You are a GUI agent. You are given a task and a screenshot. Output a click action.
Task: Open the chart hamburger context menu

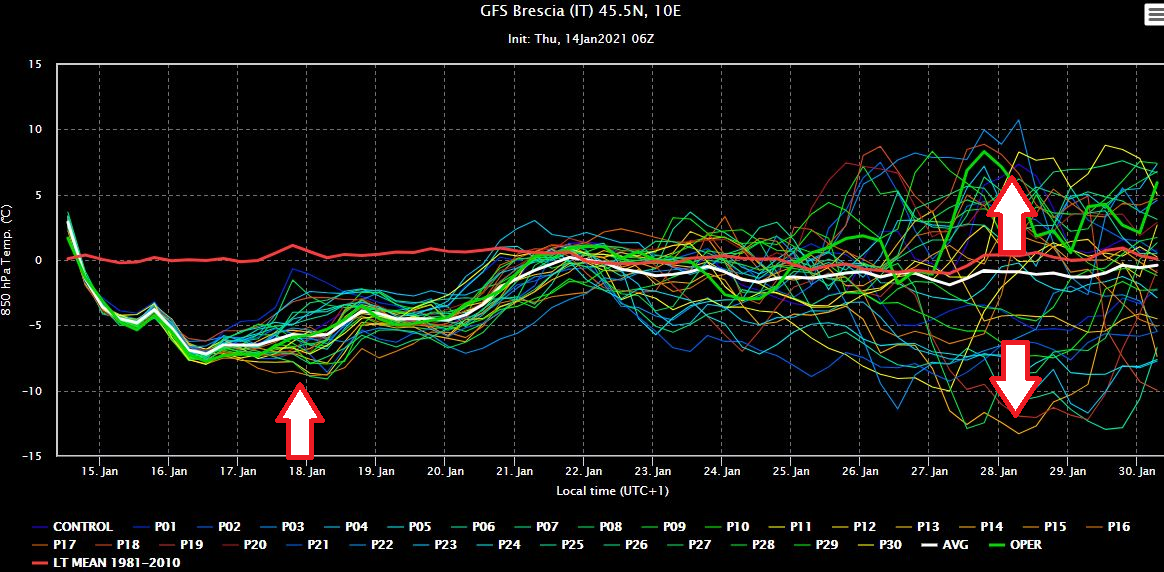1154,13
